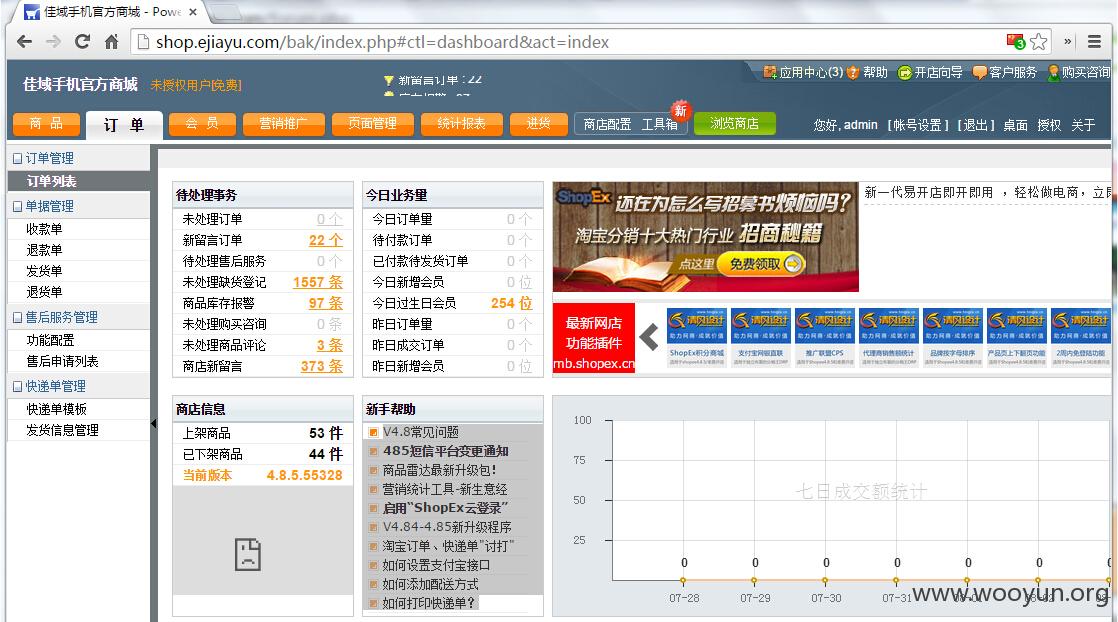This screenshot has width=1118, height=622.
Task: Open 帐号设置 account settings
Action: [918, 125]
